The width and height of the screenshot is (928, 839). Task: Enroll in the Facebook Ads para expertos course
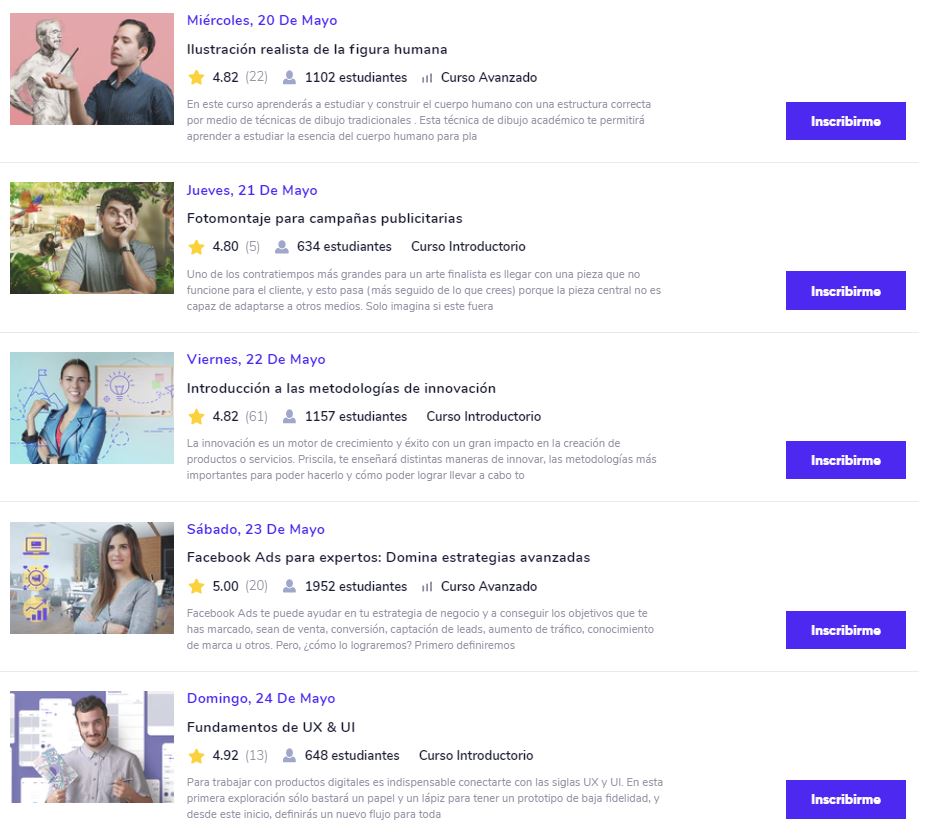pos(845,630)
